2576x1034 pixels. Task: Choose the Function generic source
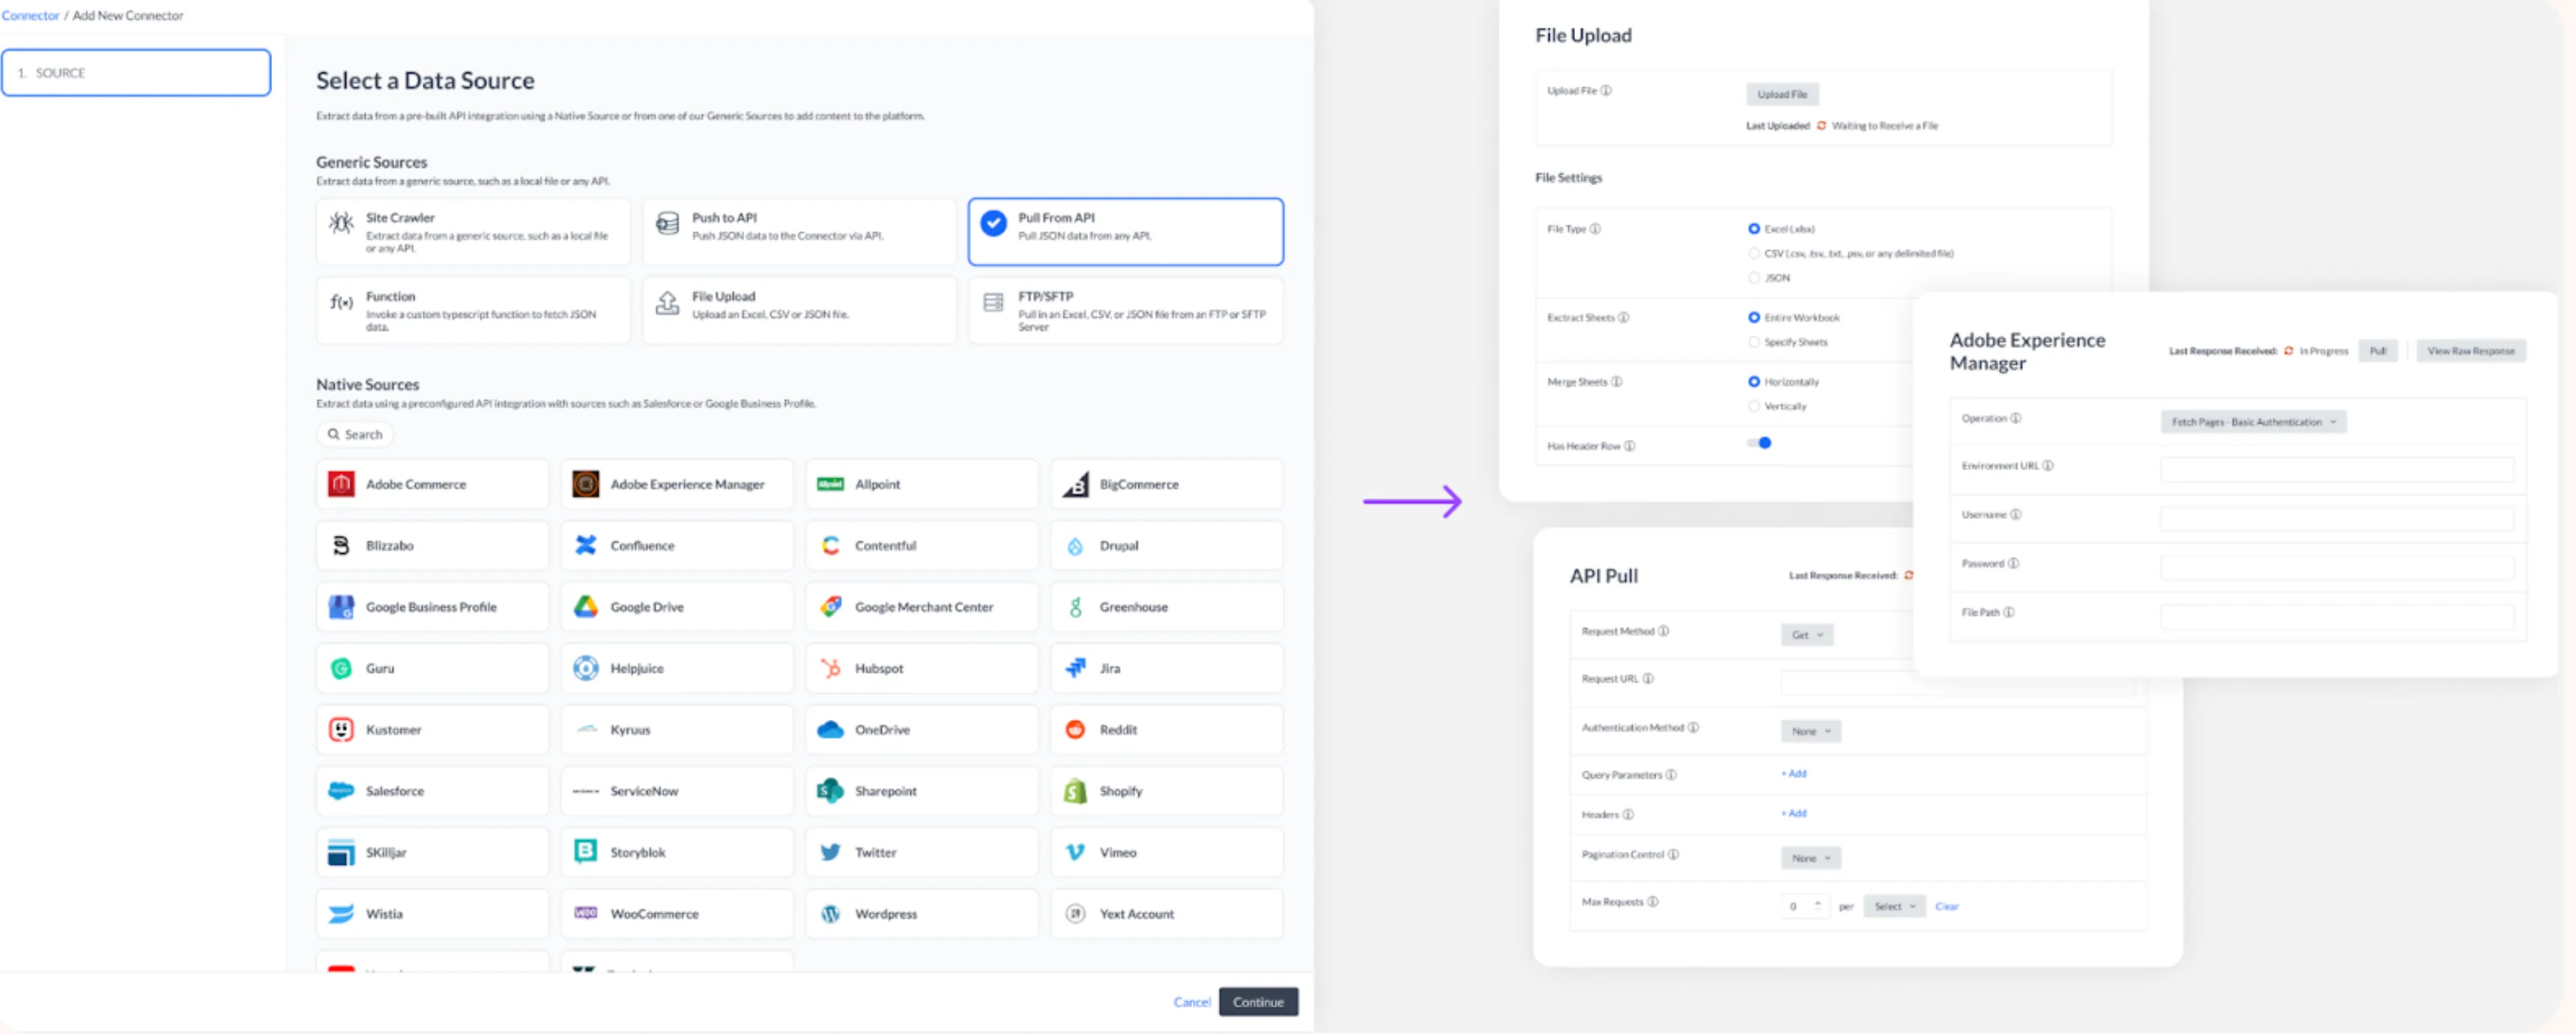473,310
